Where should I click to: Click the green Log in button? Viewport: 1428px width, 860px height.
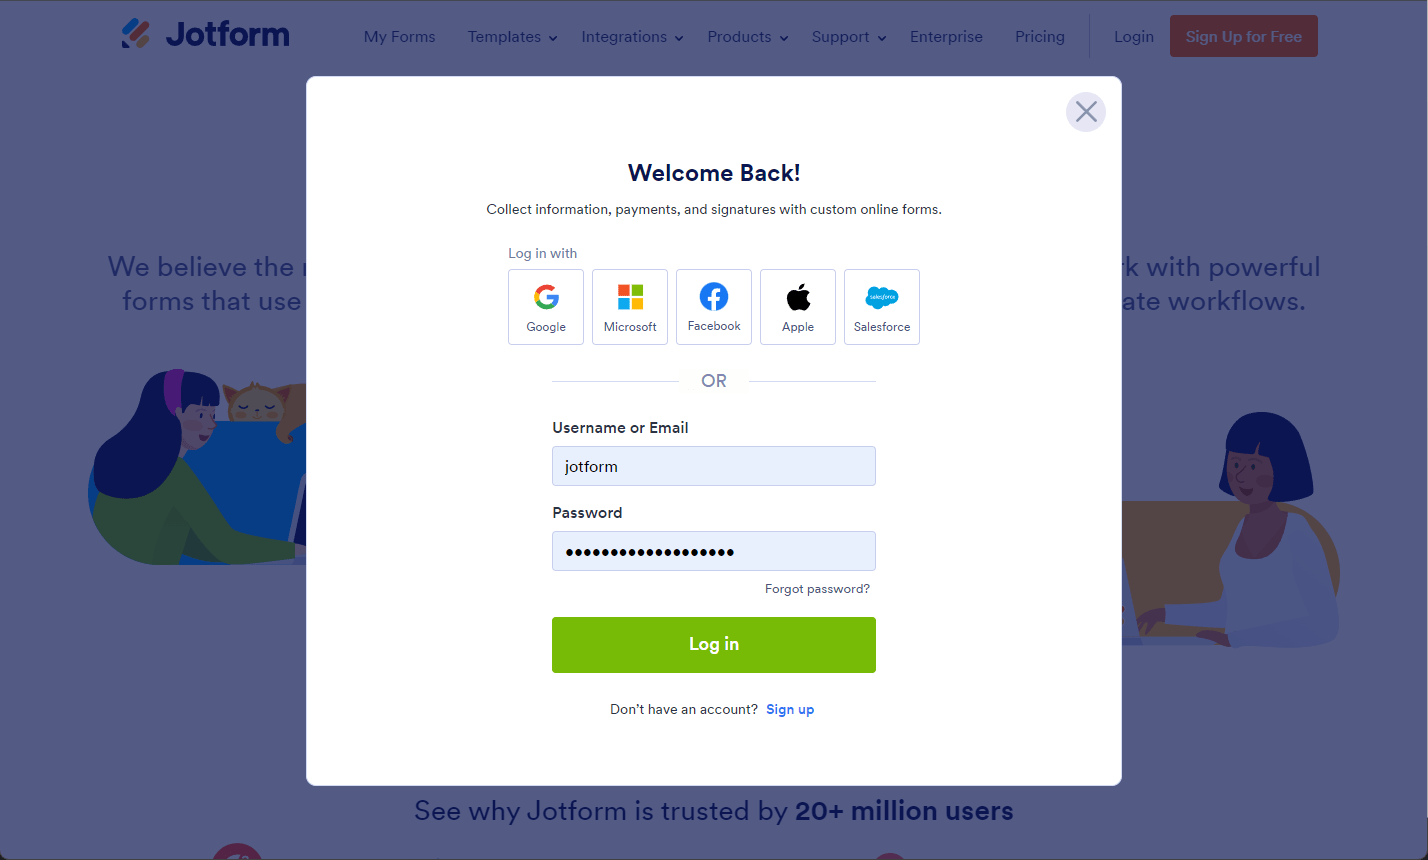(714, 645)
